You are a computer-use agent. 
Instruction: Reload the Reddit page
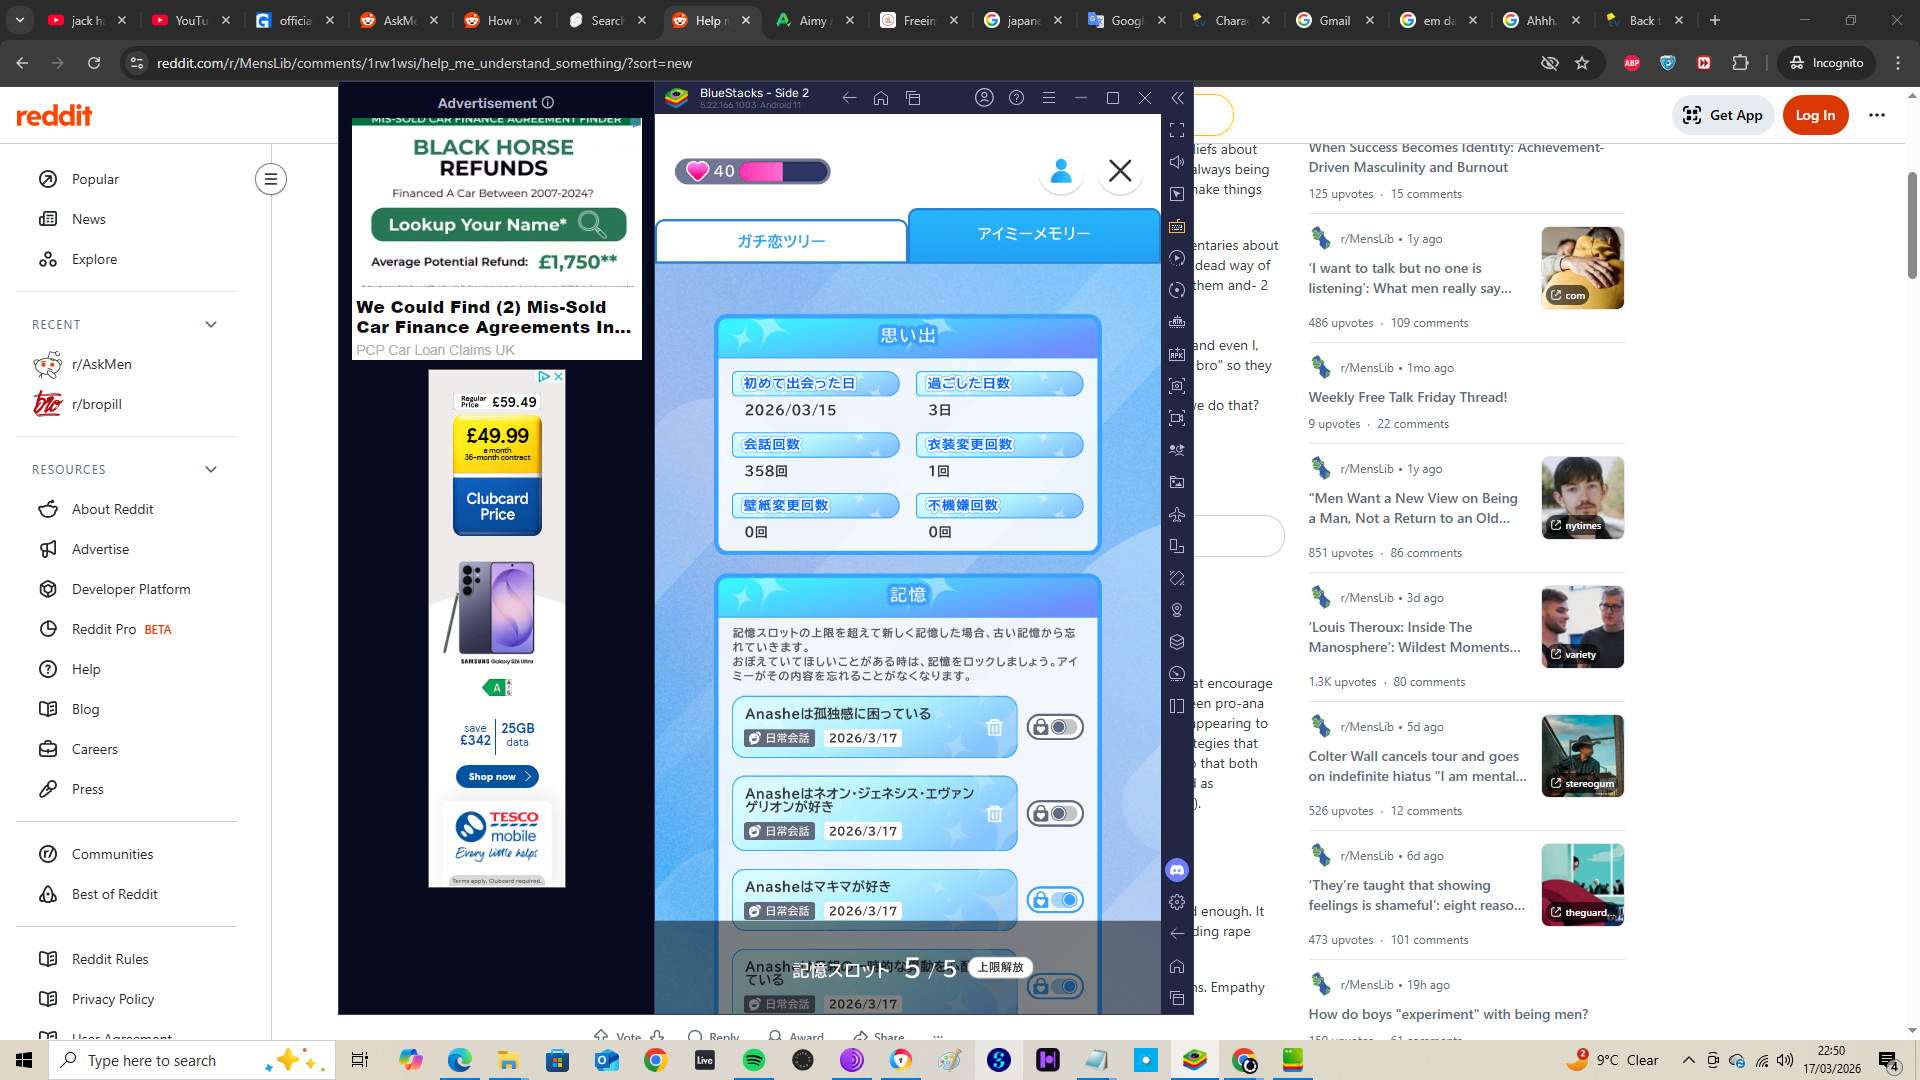pyautogui.click(x=94, y=63)
